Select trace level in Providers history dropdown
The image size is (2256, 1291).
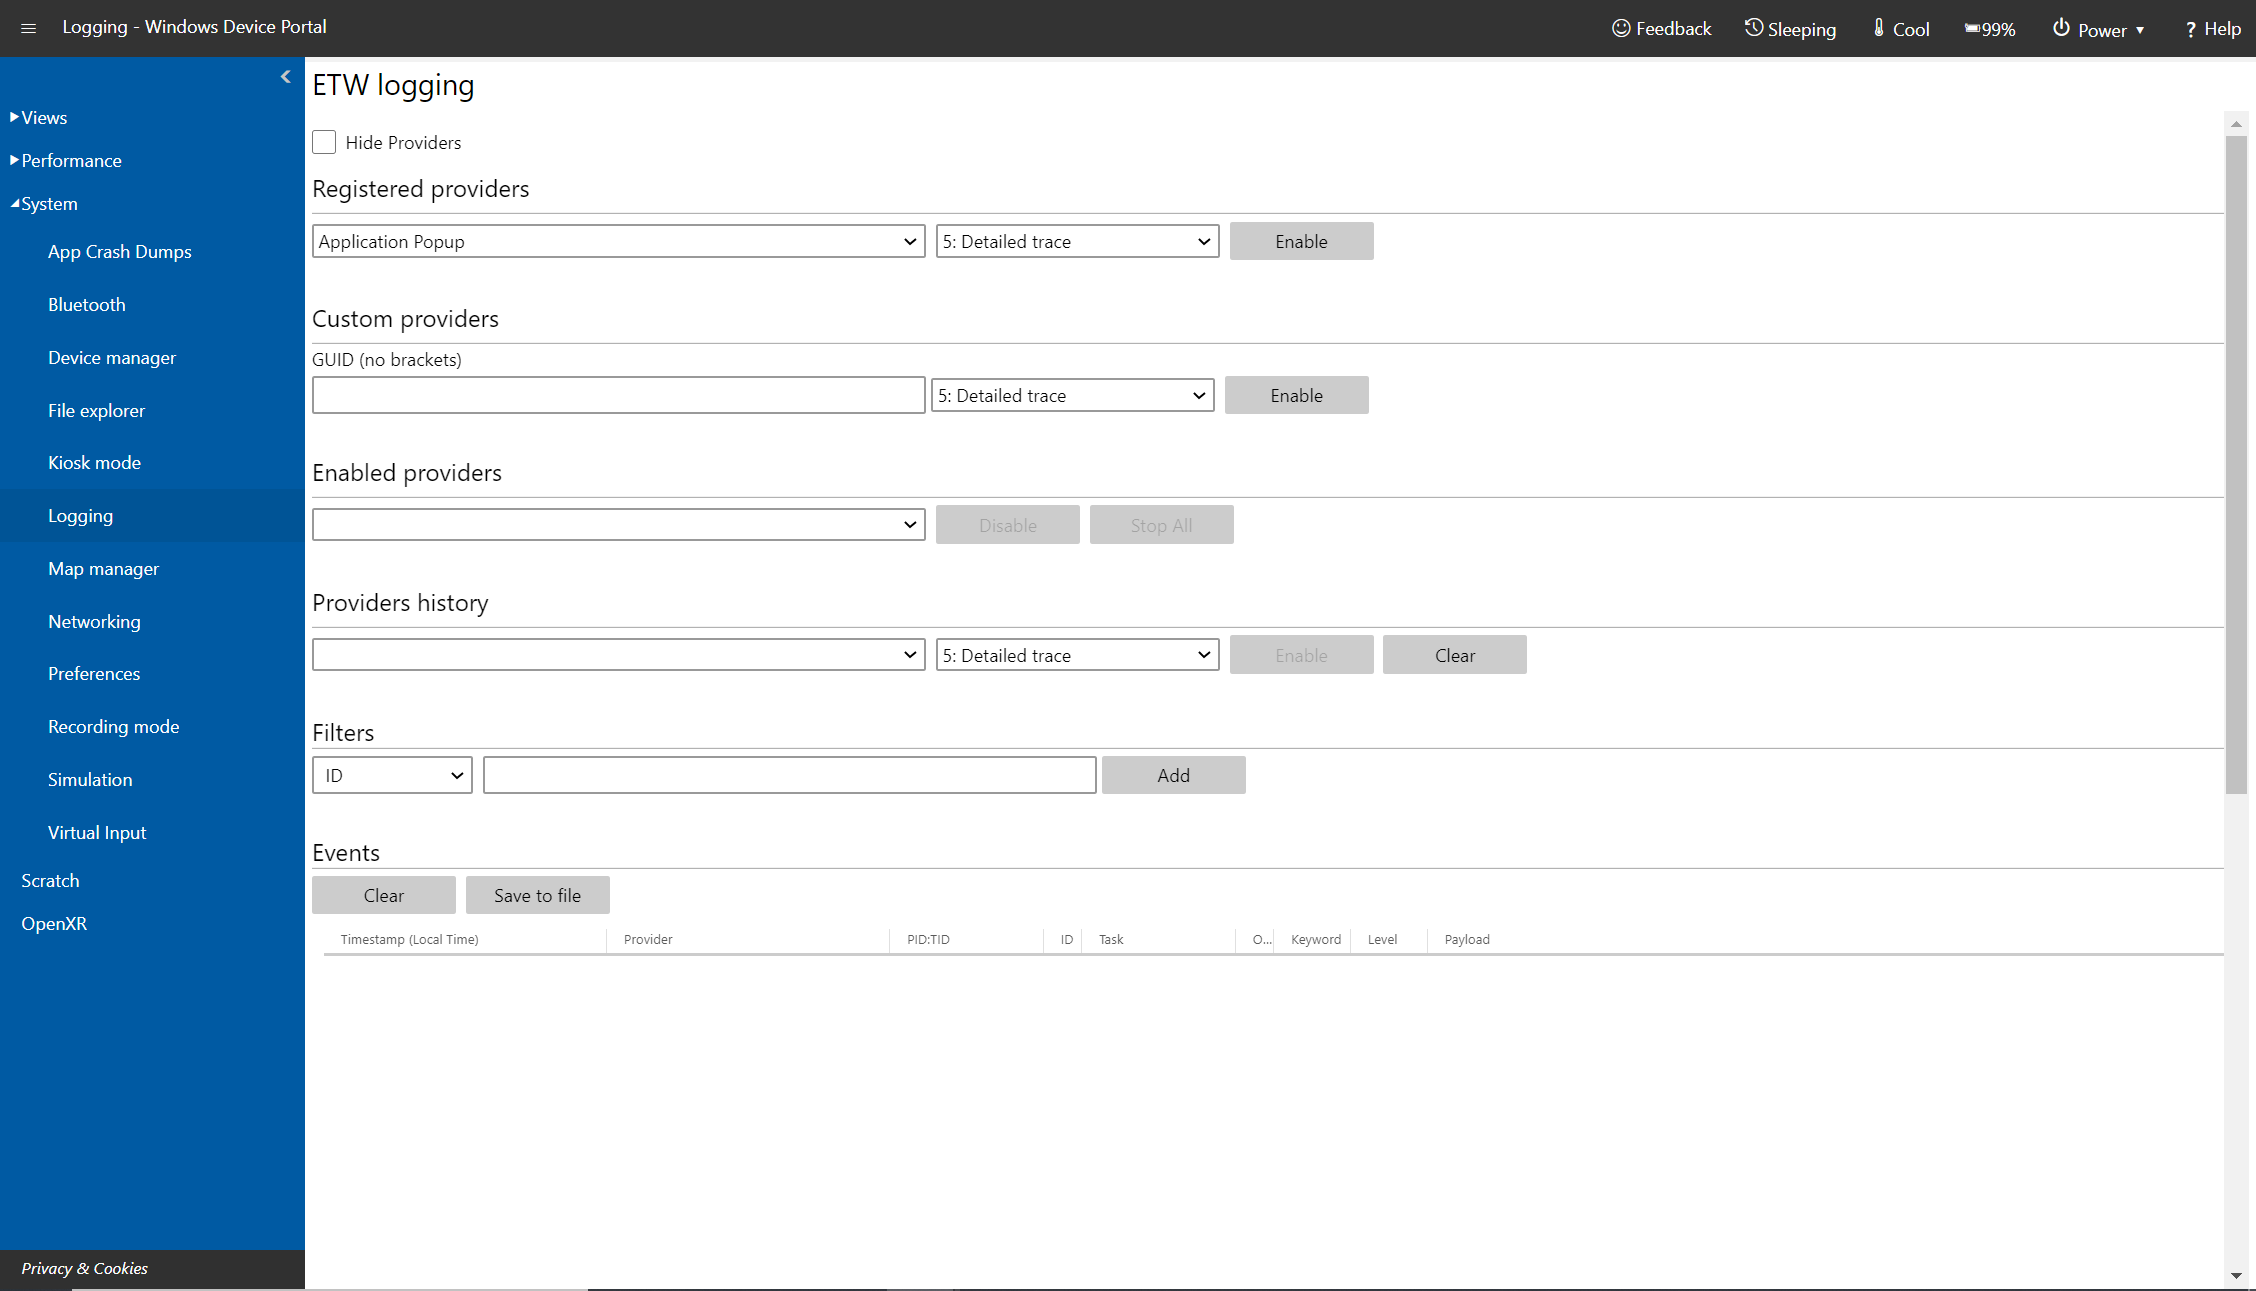[x=1075, y=654]
